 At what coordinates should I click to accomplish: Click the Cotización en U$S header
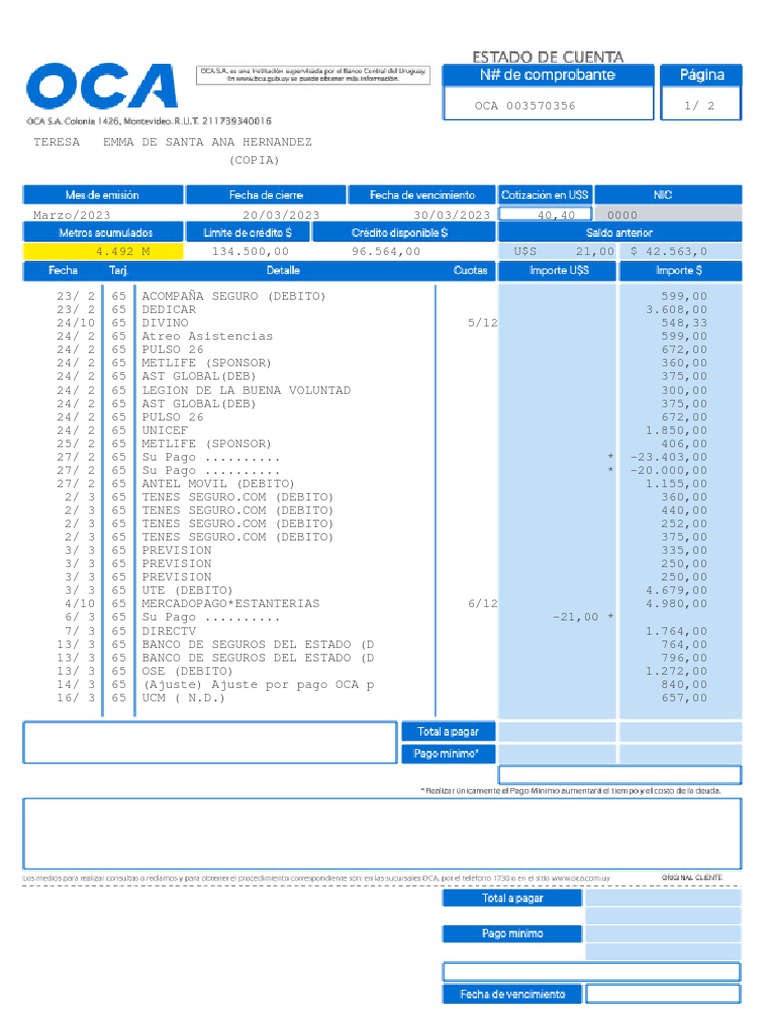pos(545,195)
